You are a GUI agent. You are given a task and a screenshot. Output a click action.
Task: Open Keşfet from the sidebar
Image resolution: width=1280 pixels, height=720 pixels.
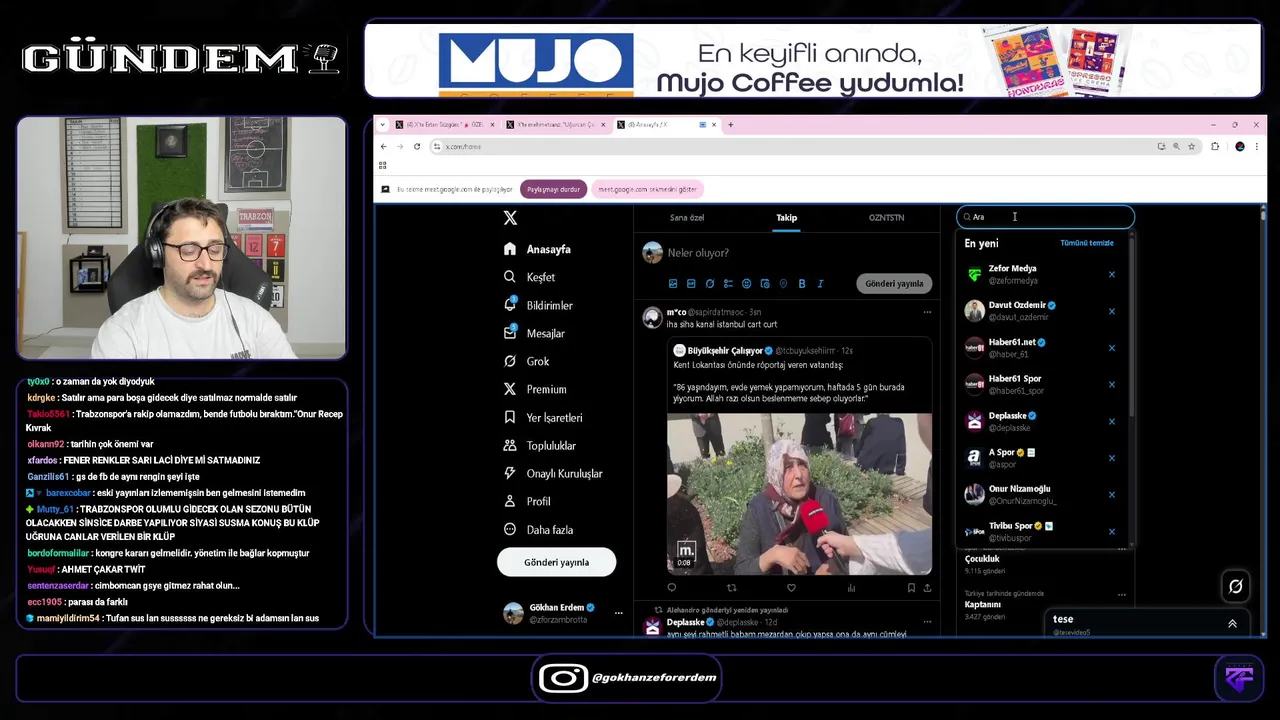click(x=529, y=277)
